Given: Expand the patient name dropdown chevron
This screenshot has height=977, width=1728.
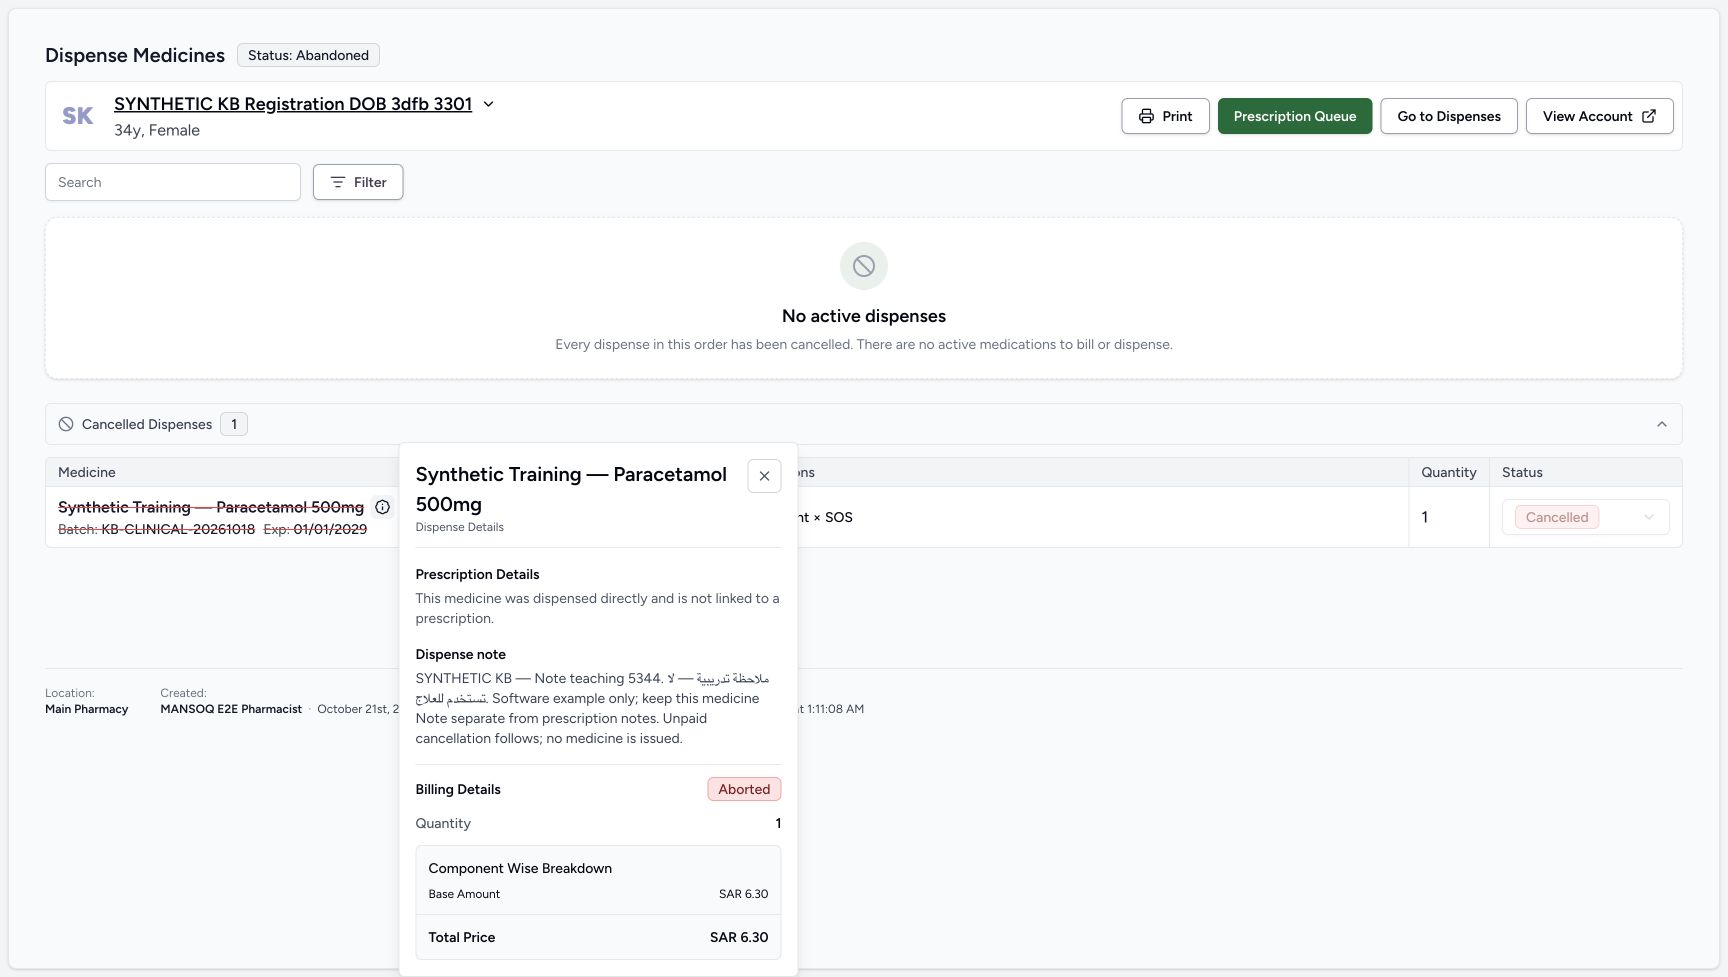Looking at the screenshot, I should tap(489, 104).
